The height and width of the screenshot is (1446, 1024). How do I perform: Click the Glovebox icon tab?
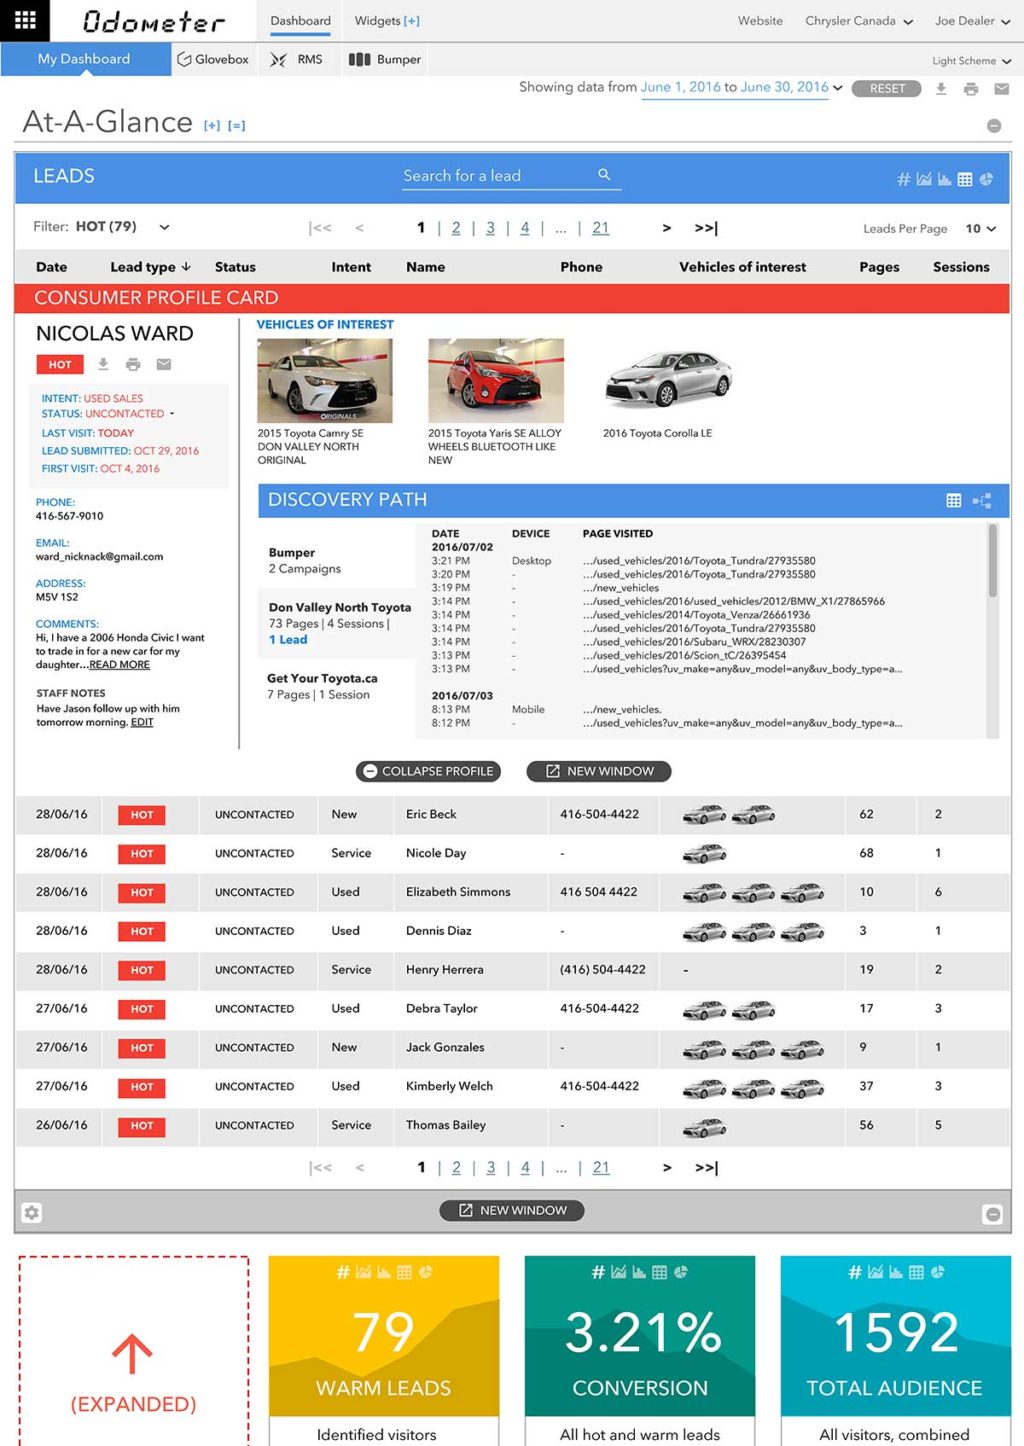213,59
